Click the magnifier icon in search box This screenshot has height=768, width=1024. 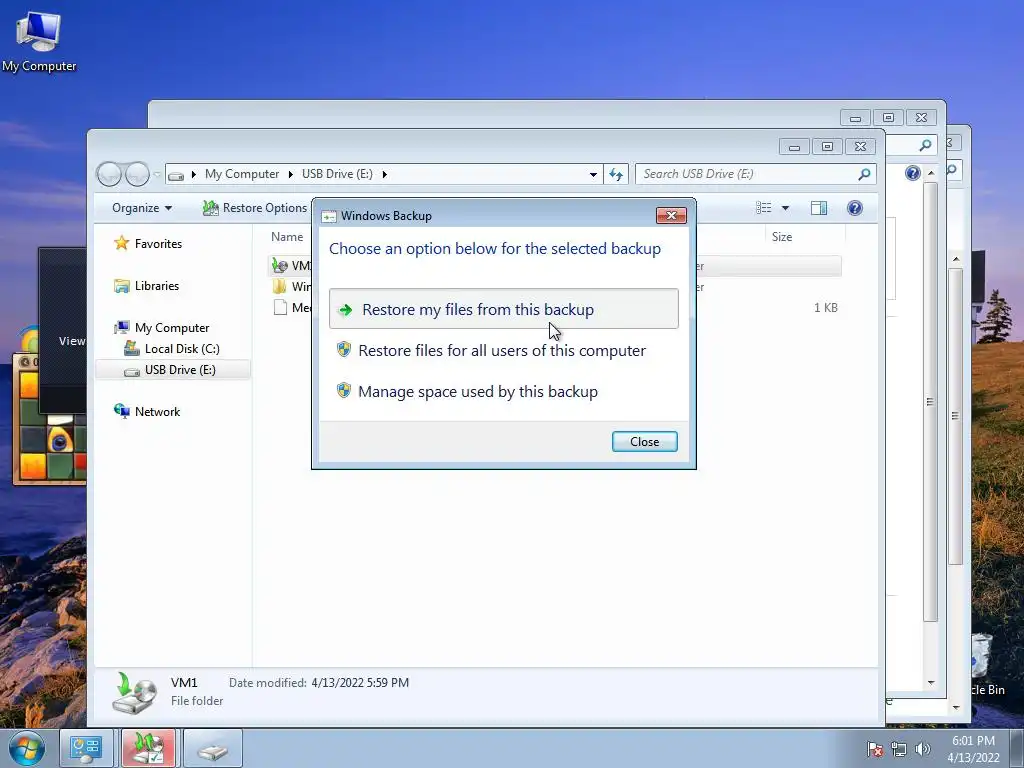(x=864, y=174)
